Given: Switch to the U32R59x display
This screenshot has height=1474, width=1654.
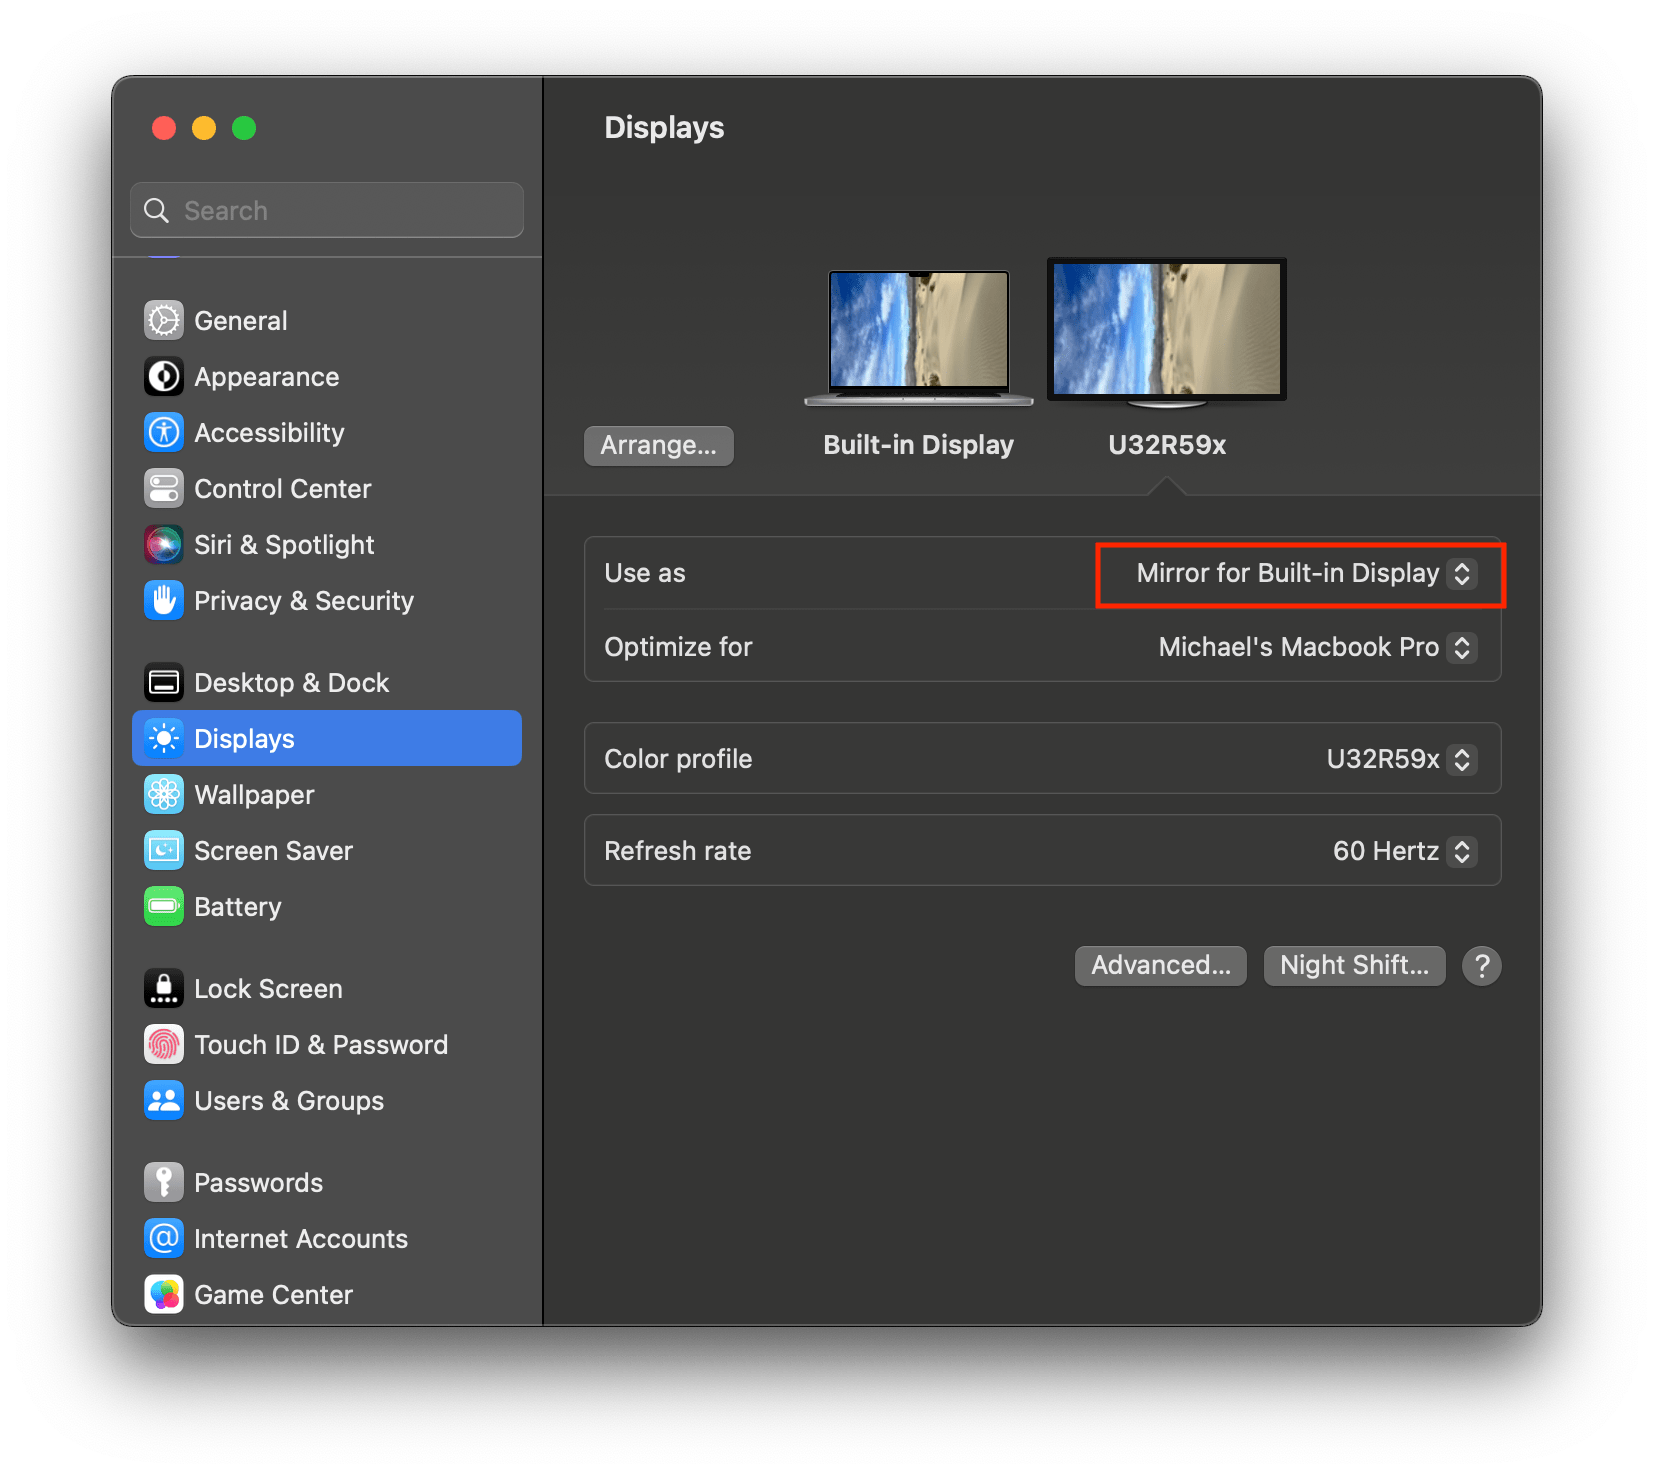Looking at the screenshot, I should [x=1165, y=330].
